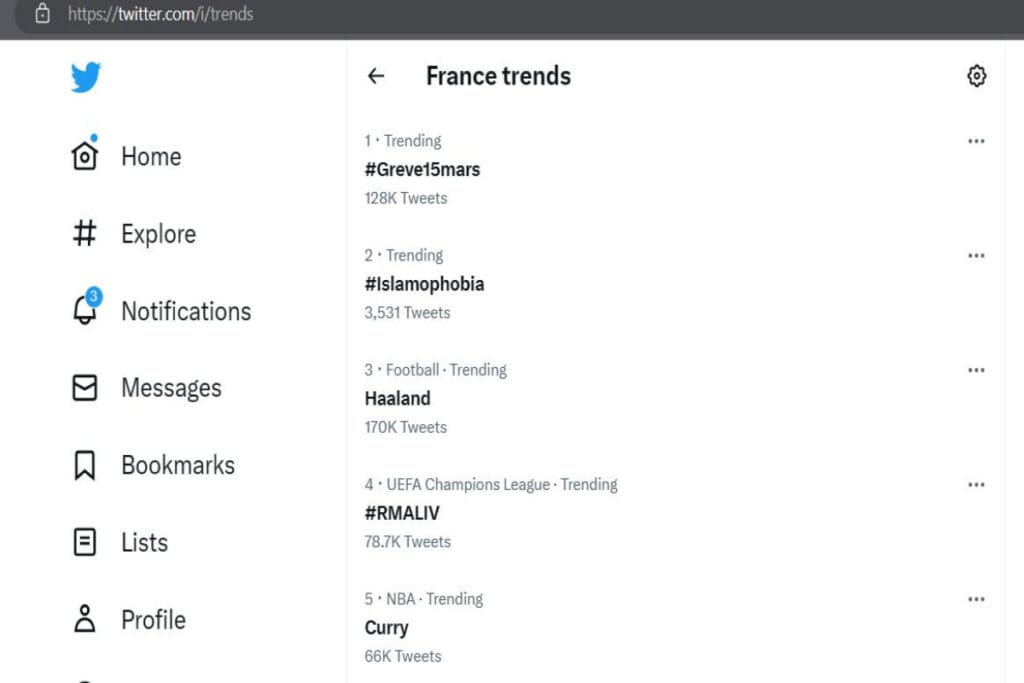Open the Lists icon

tap(85, 542)
